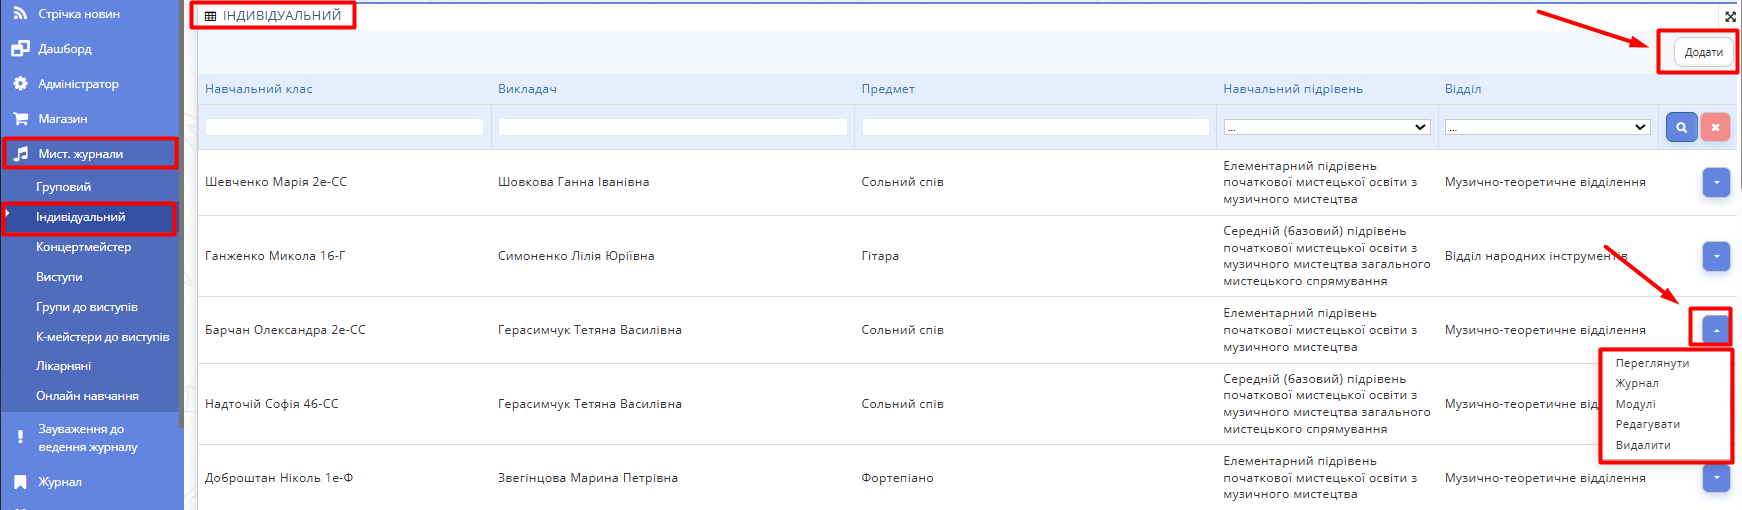Open actions dropdown for Доброштан Ніколь row
Screen dimensions: 1742x510
click(1716, 478)
